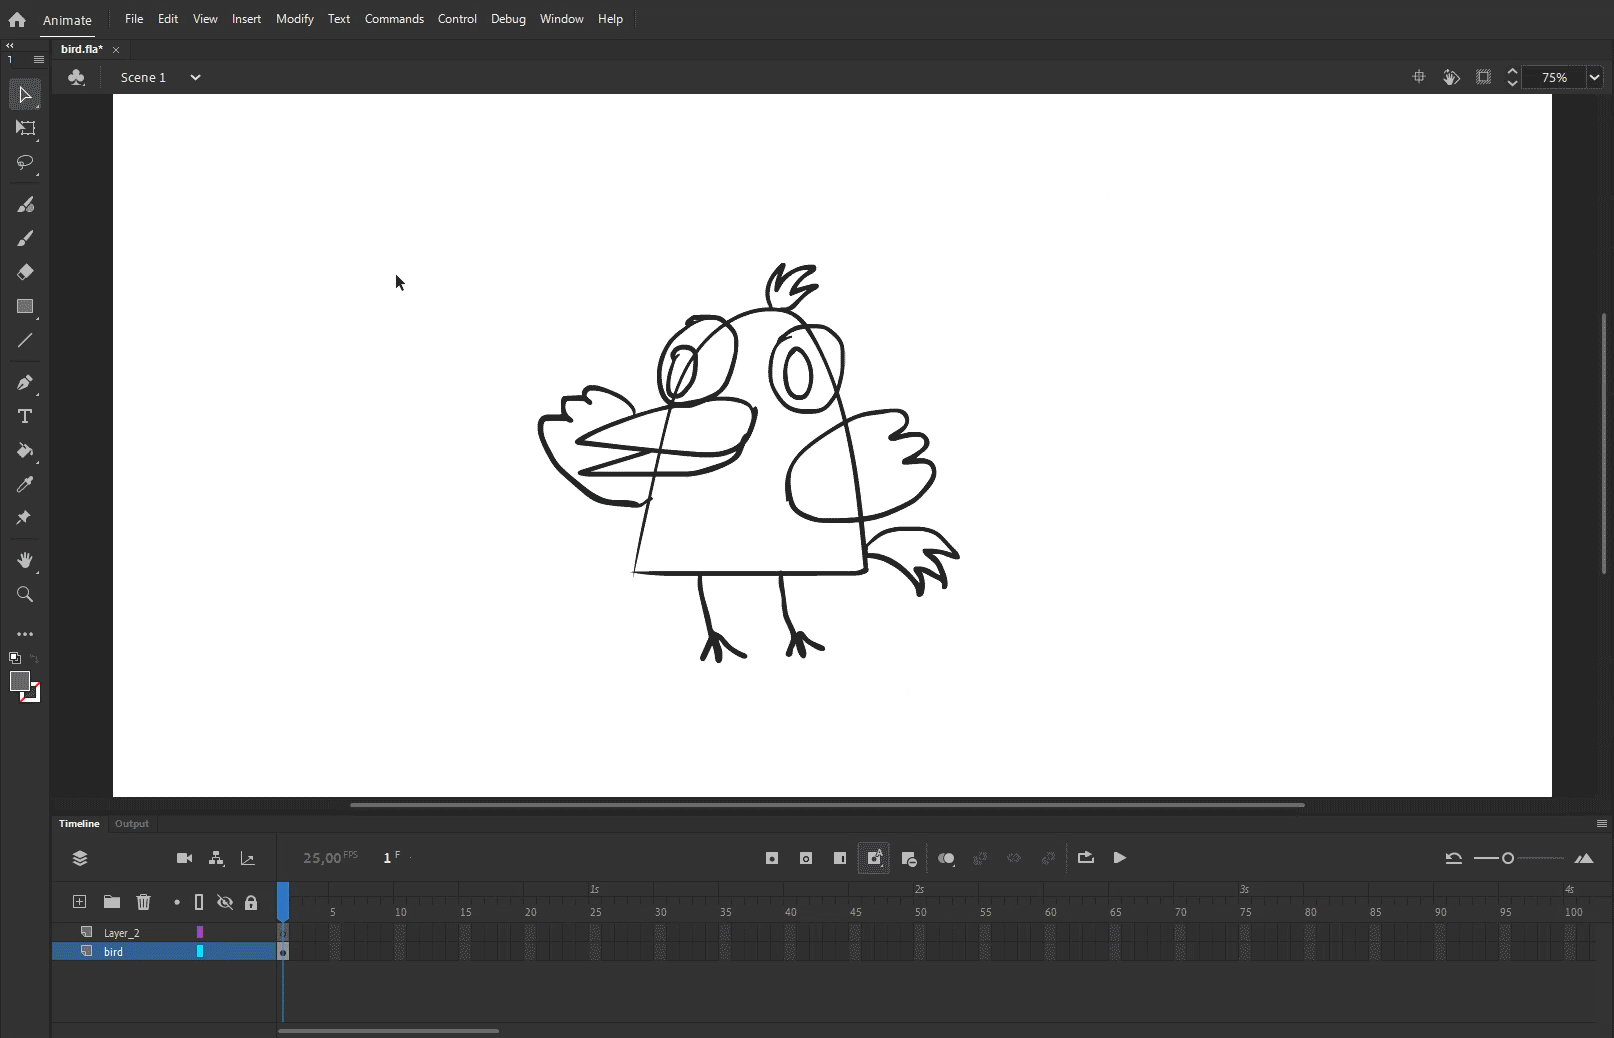Open the stage zoom percentage dropdown
Image resolution: width=1614 pixels, height=1038 pixels.
1595,77
